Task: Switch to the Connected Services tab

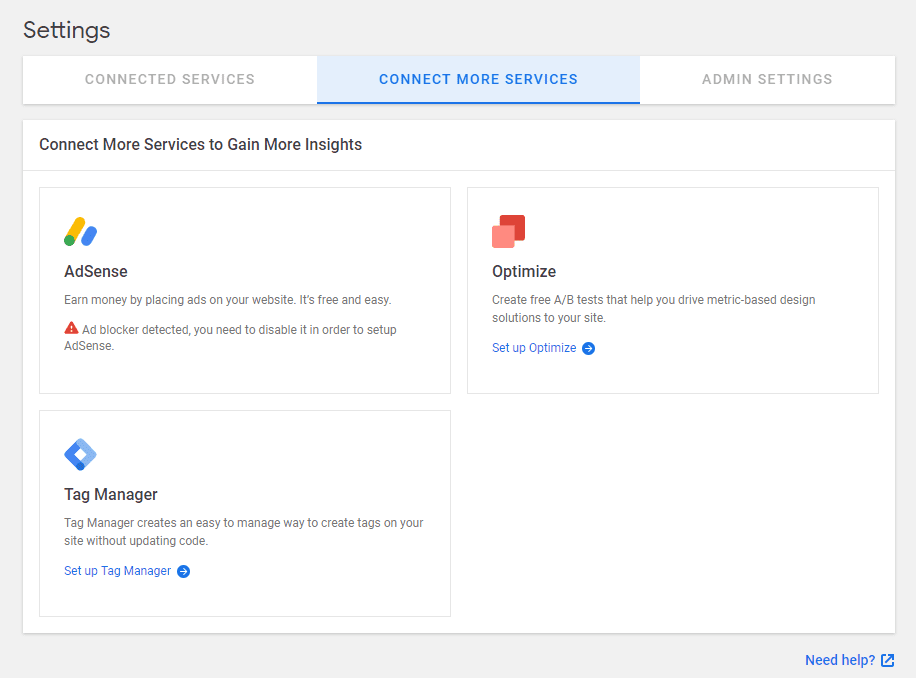Action: coord(169,79)
